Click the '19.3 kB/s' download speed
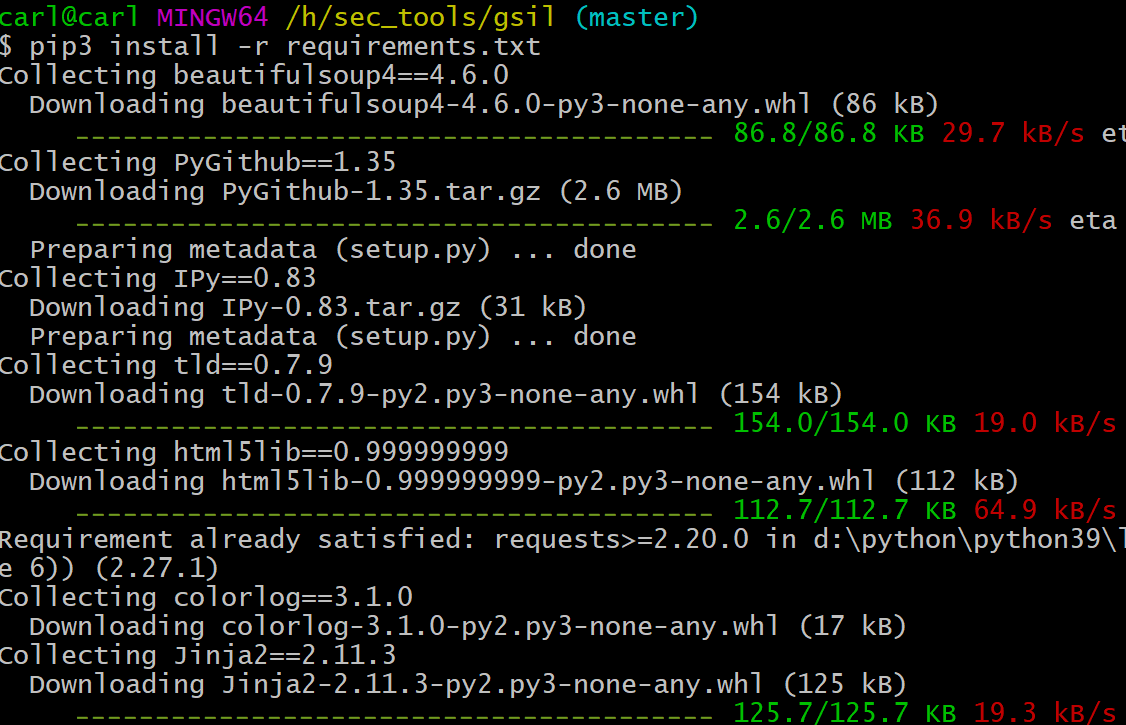The width and height of the screenshot is (1126, 725). pyautogui.click(x=1045, y=714)
